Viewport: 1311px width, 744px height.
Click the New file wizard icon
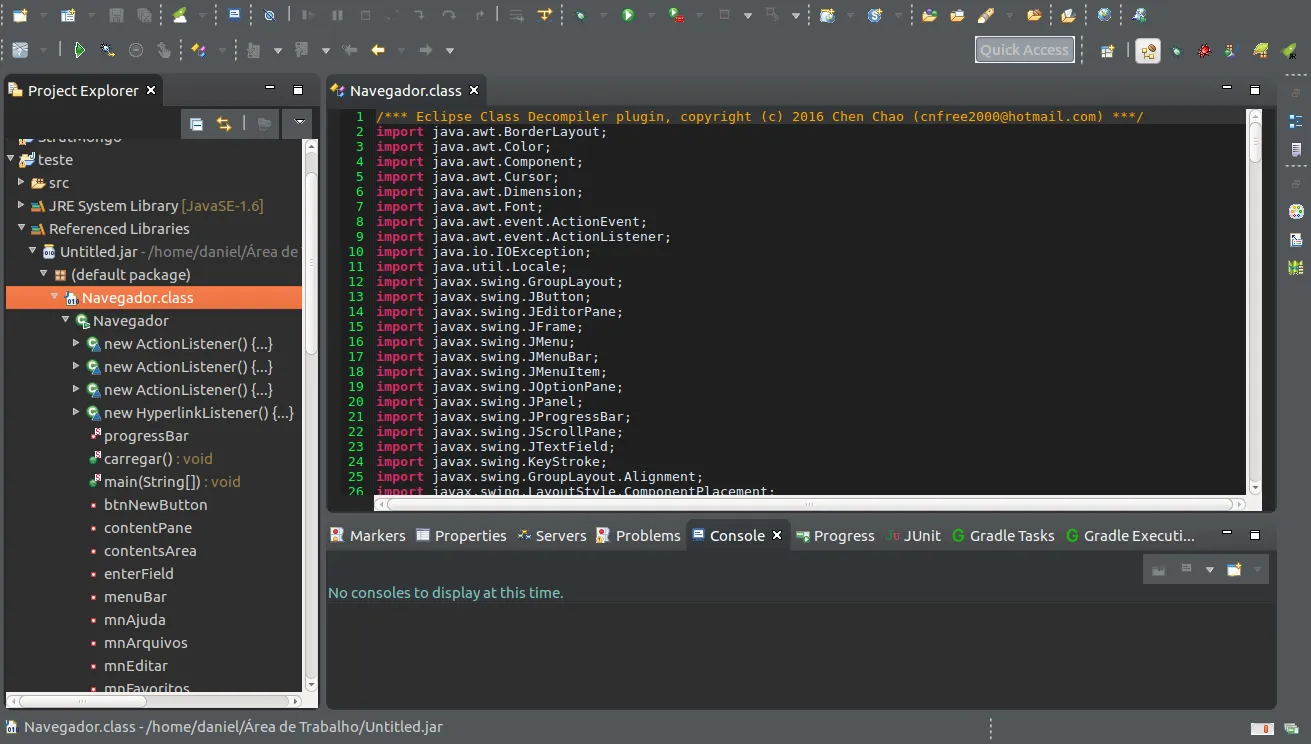(20, 15)
